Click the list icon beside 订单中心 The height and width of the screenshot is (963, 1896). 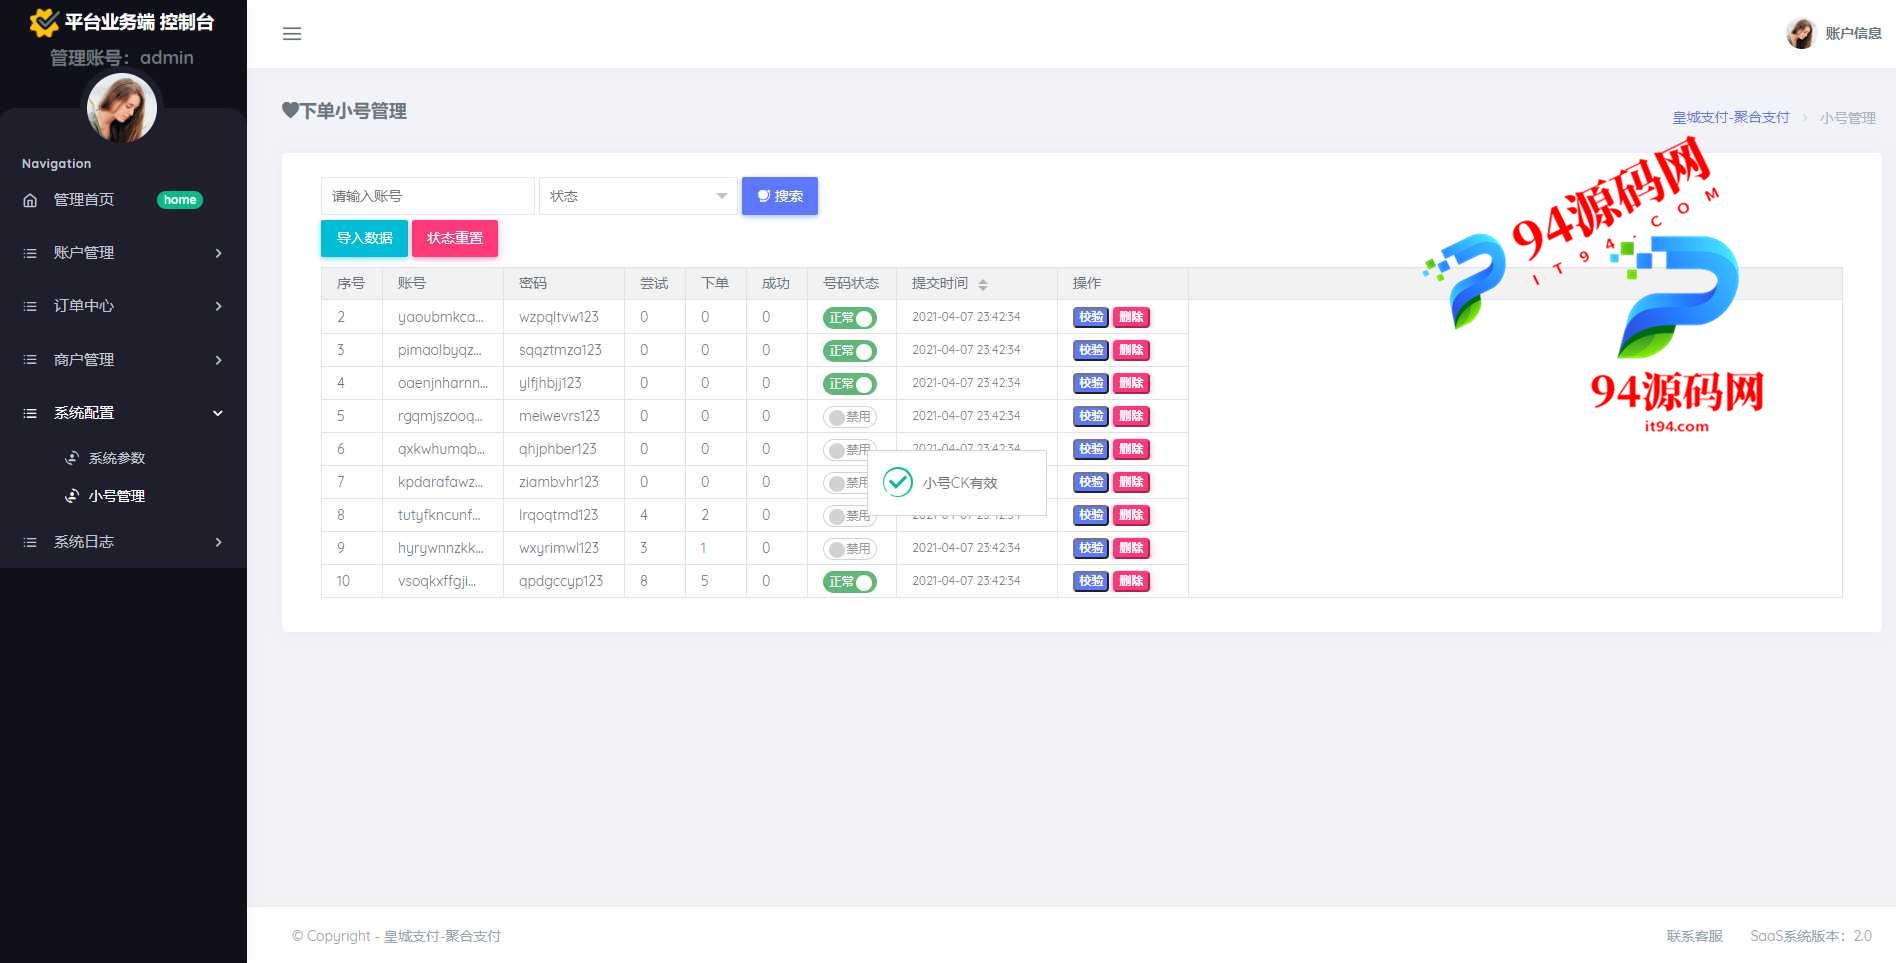pos(30,306)
